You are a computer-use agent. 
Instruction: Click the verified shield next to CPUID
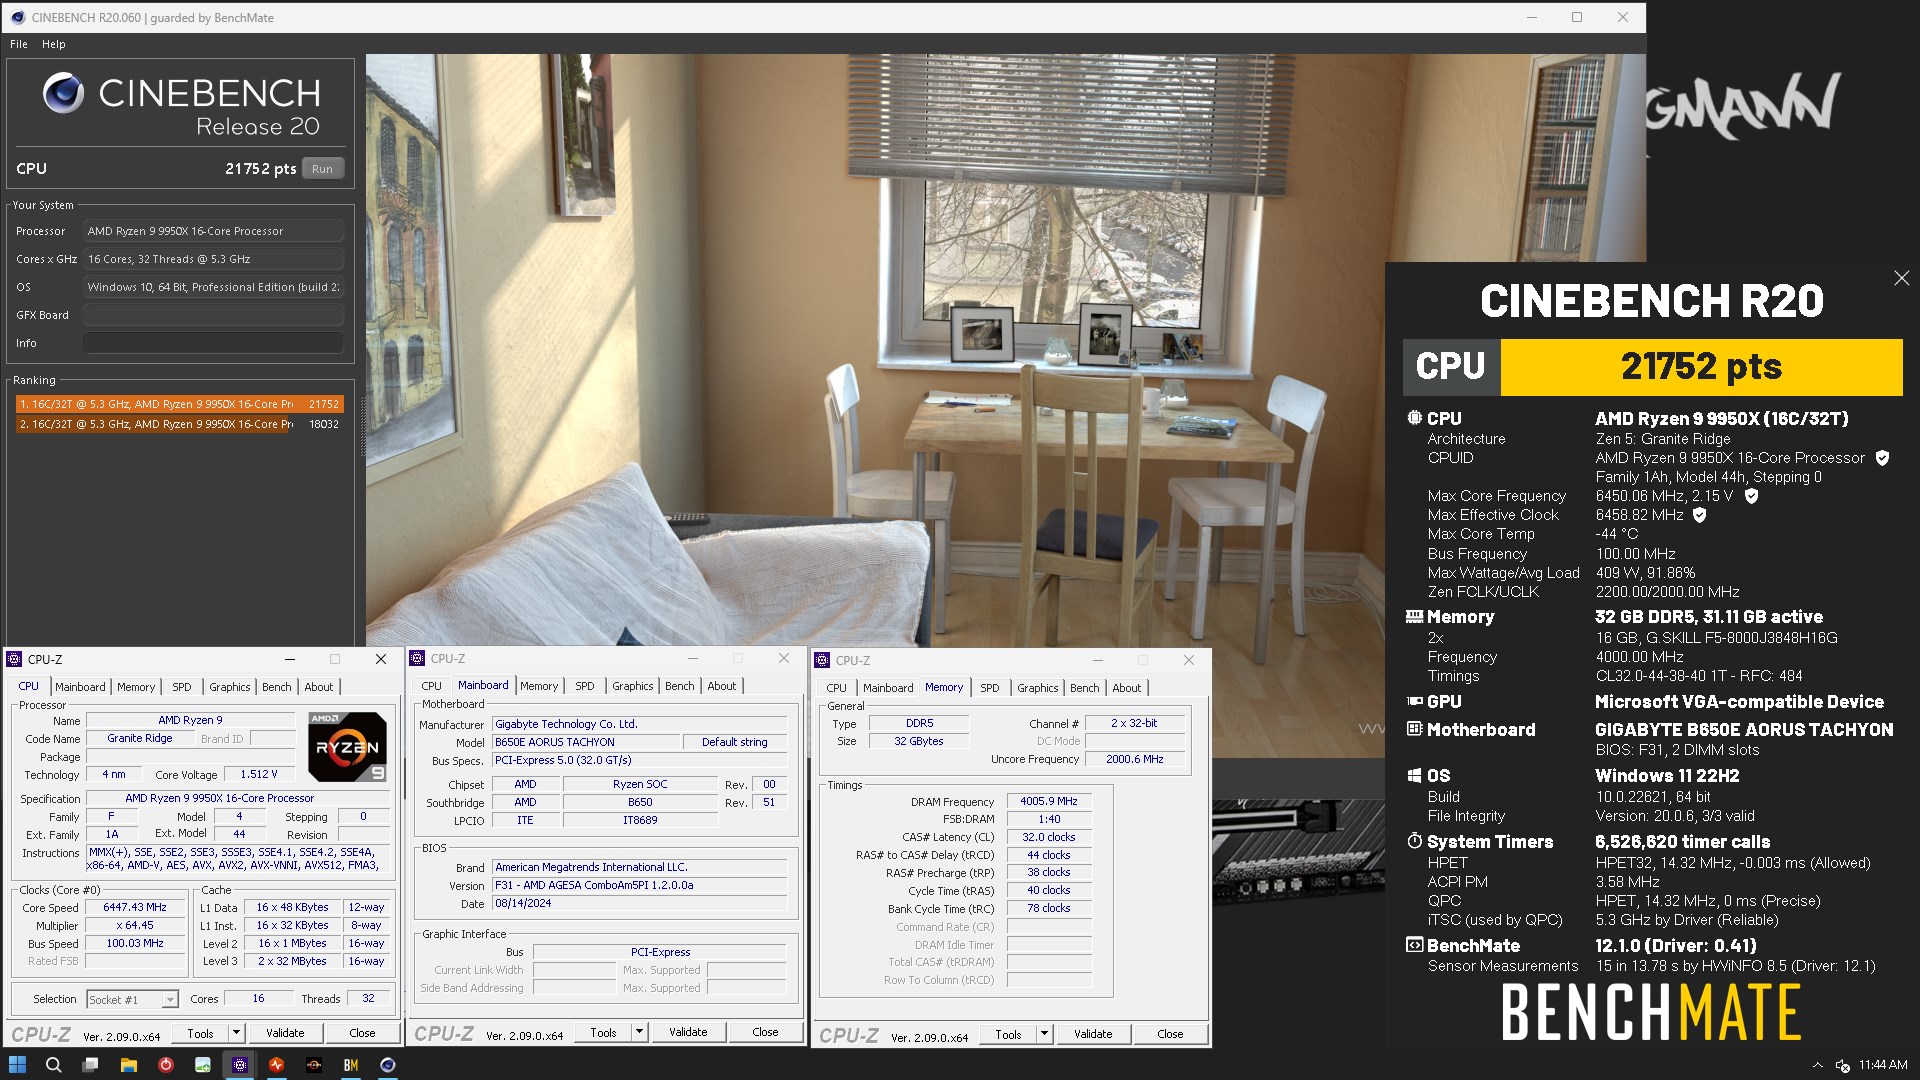pyautogui.click(x=1882, y=458)
